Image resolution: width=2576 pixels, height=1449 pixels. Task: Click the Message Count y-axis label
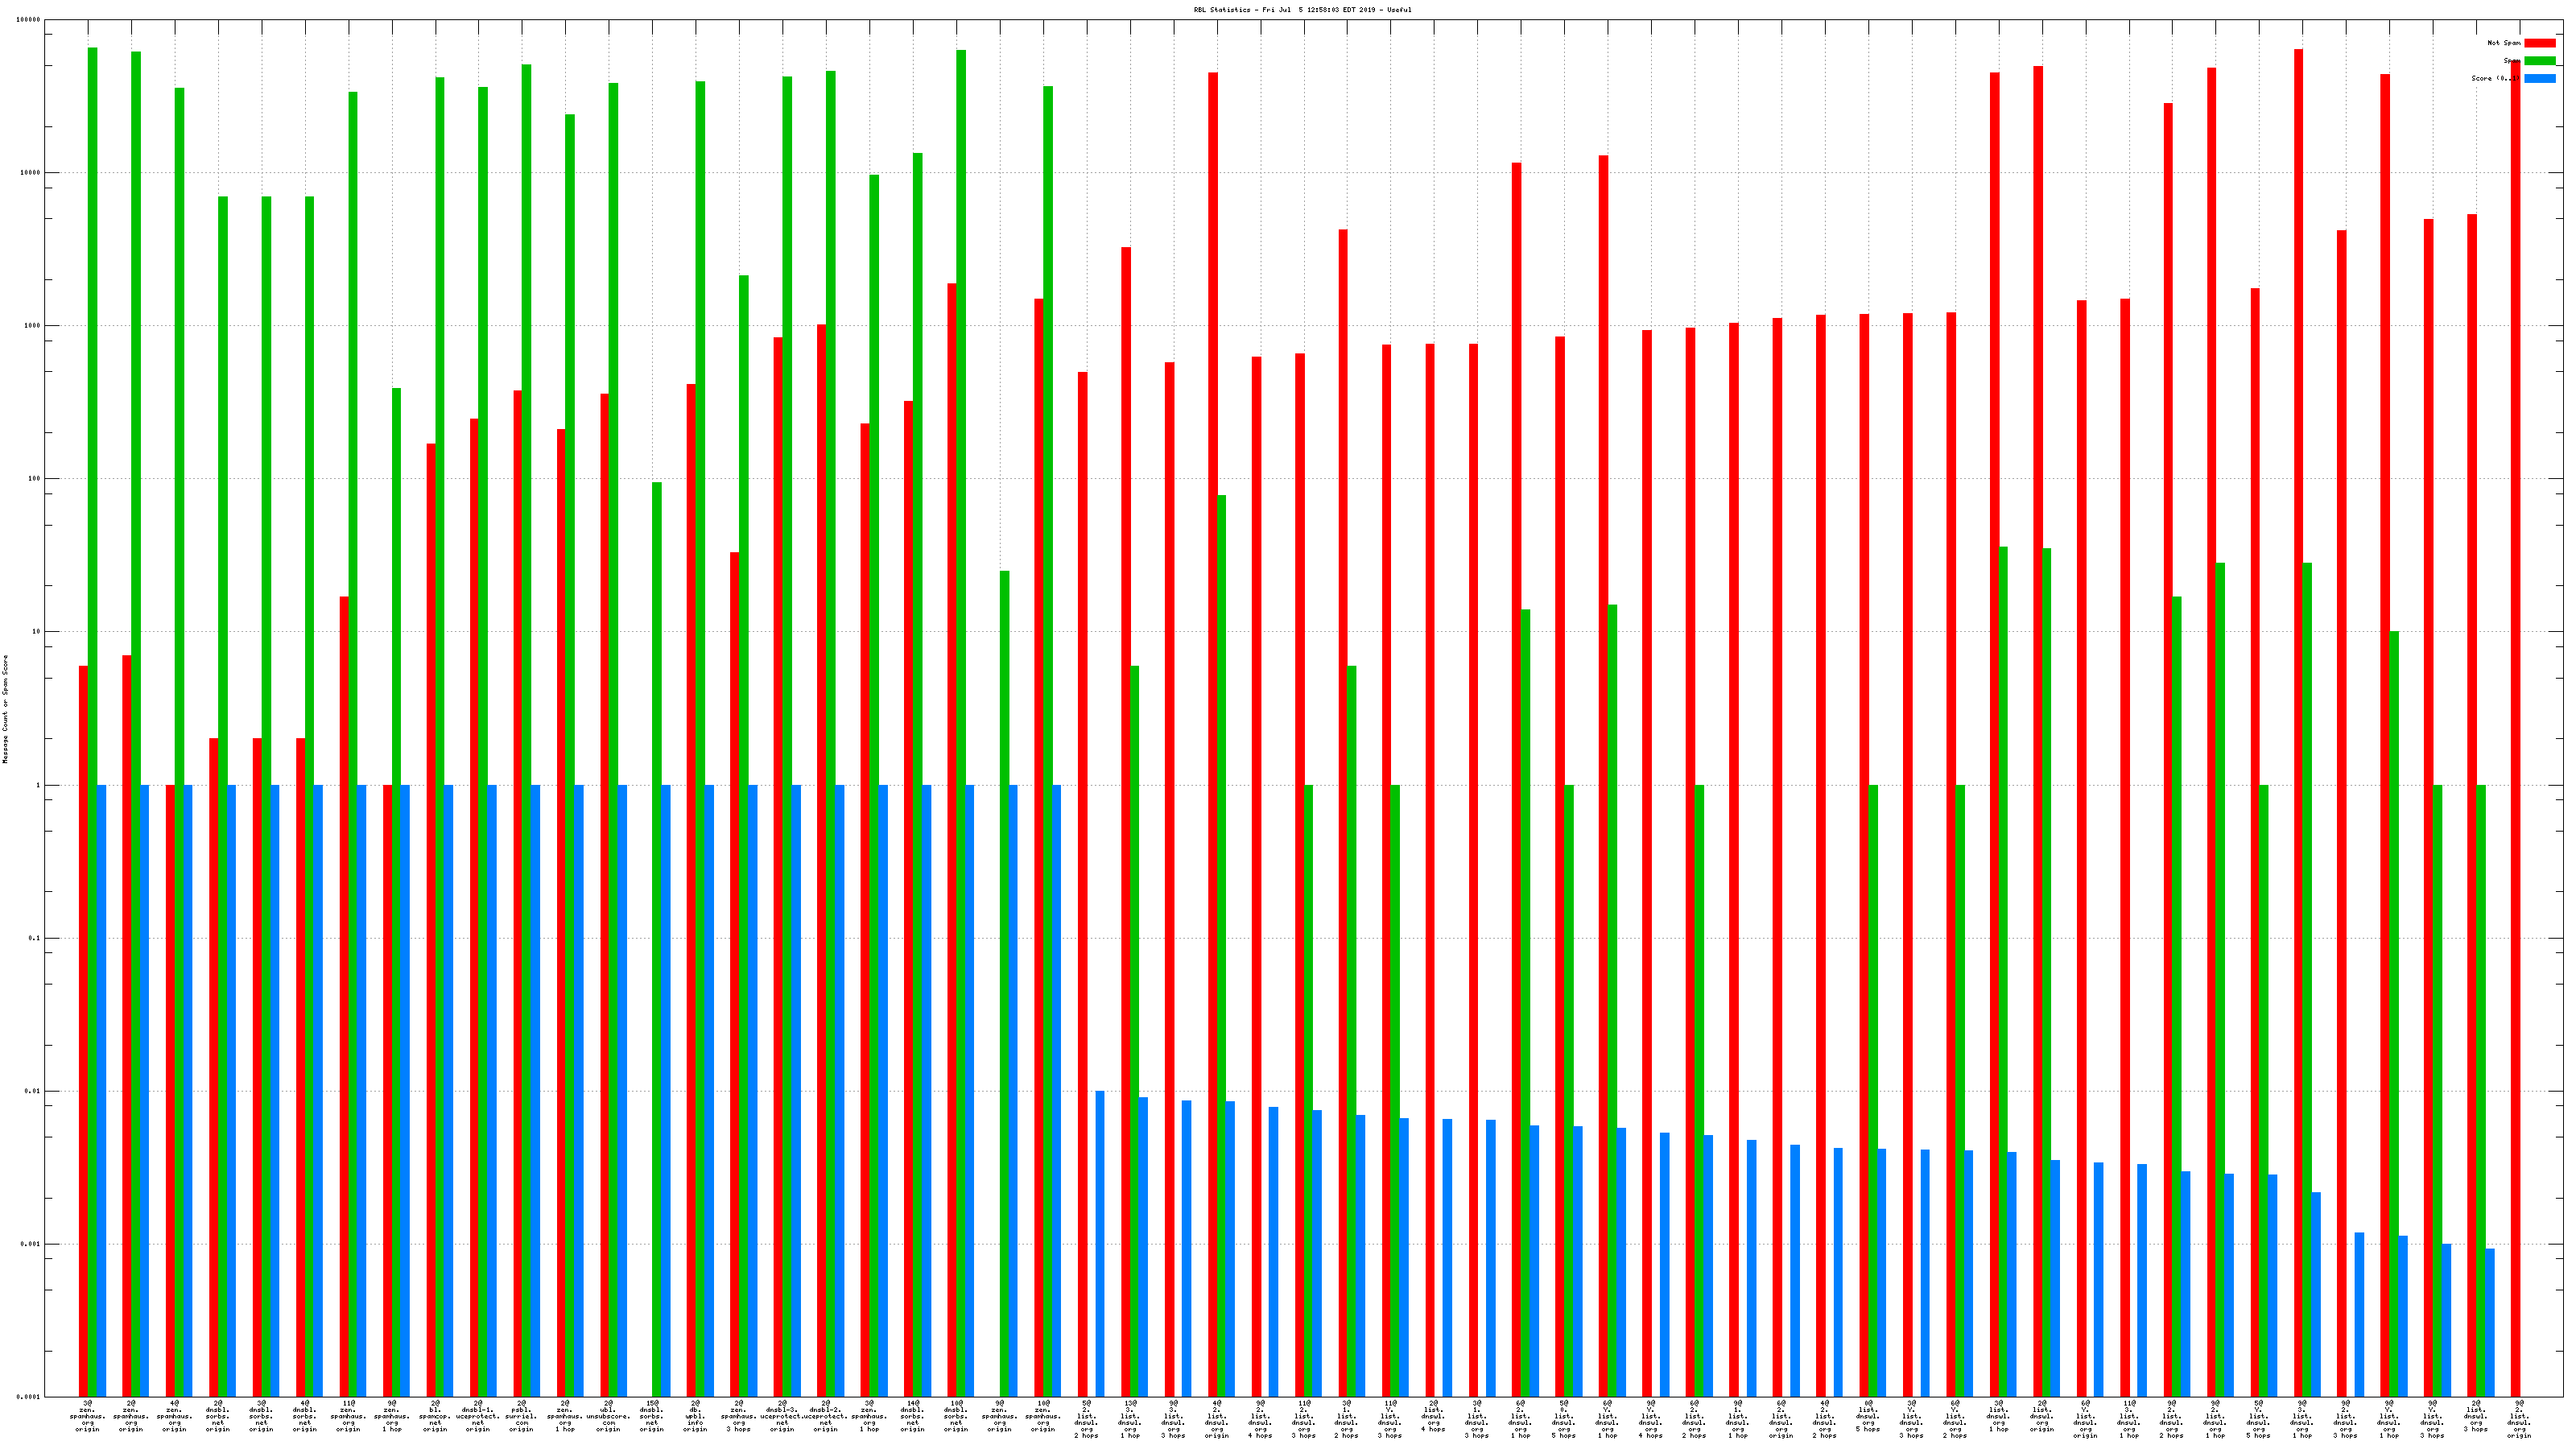5,709
